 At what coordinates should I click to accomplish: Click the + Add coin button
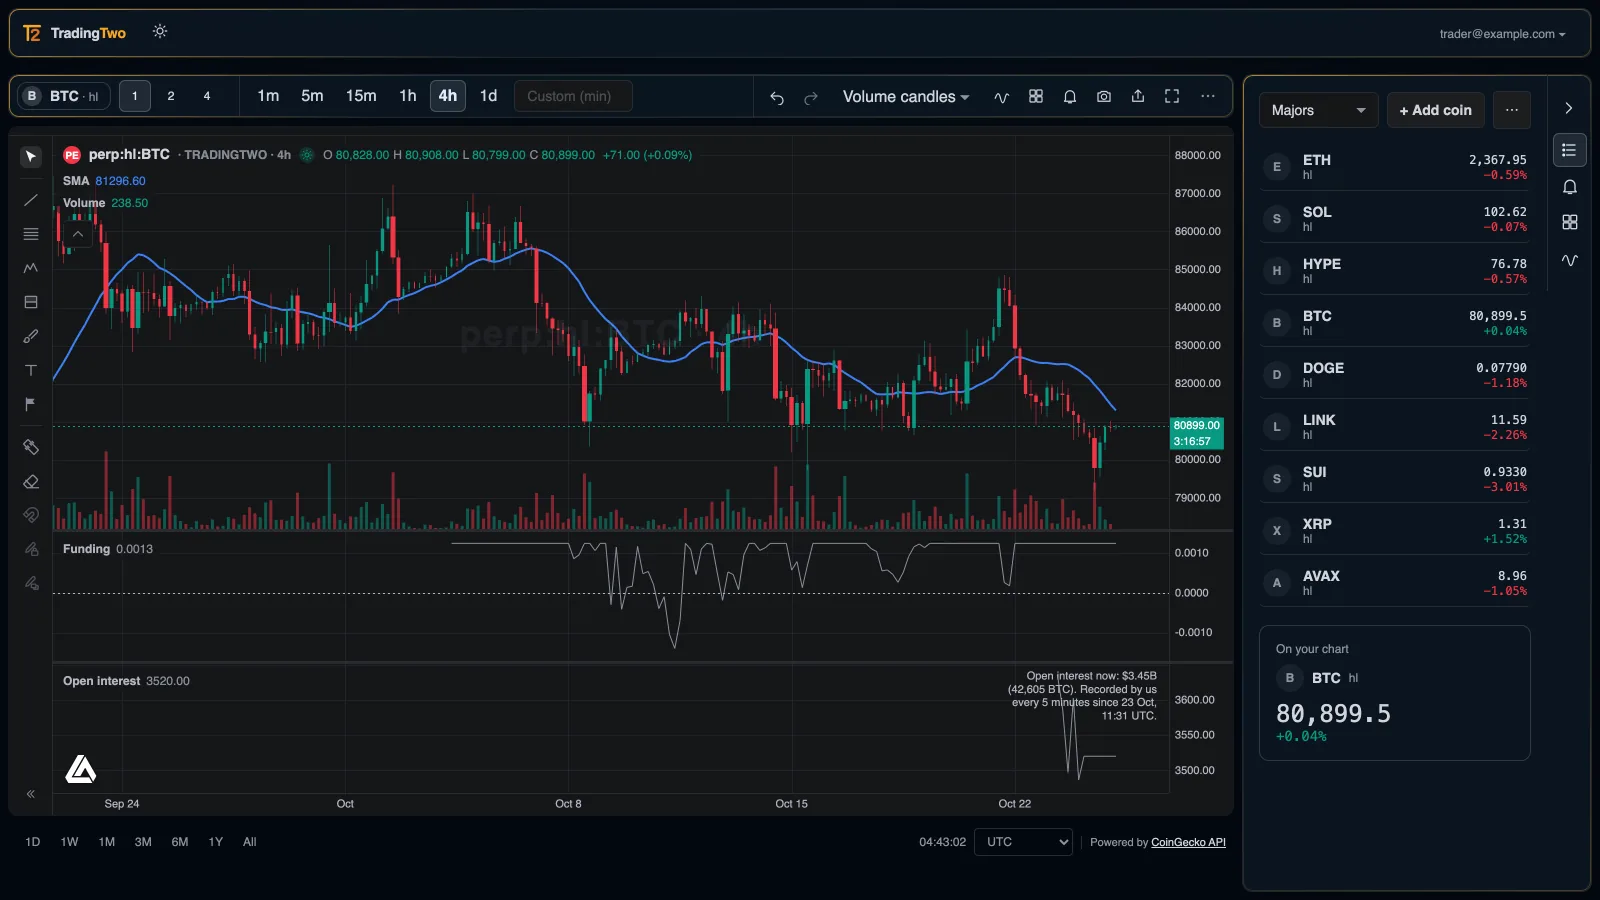(x=1435, y=110)
